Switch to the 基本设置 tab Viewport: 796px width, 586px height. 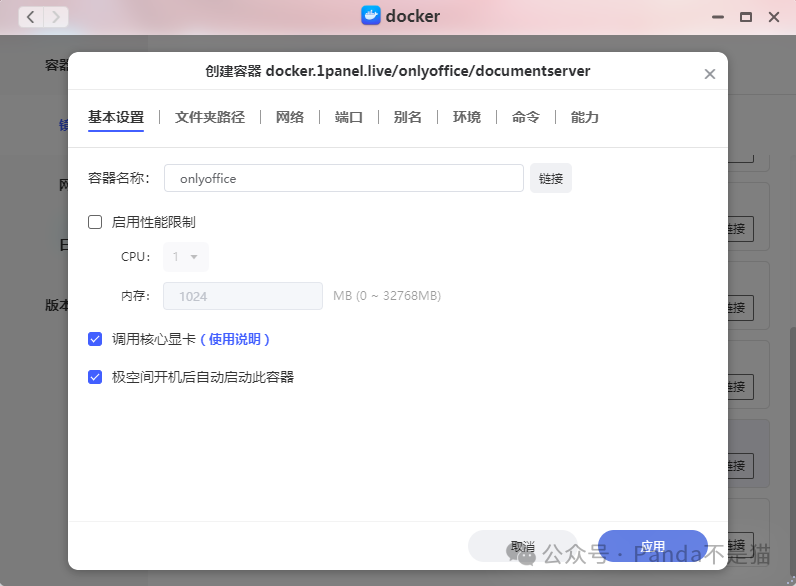(x=116, y=117)
